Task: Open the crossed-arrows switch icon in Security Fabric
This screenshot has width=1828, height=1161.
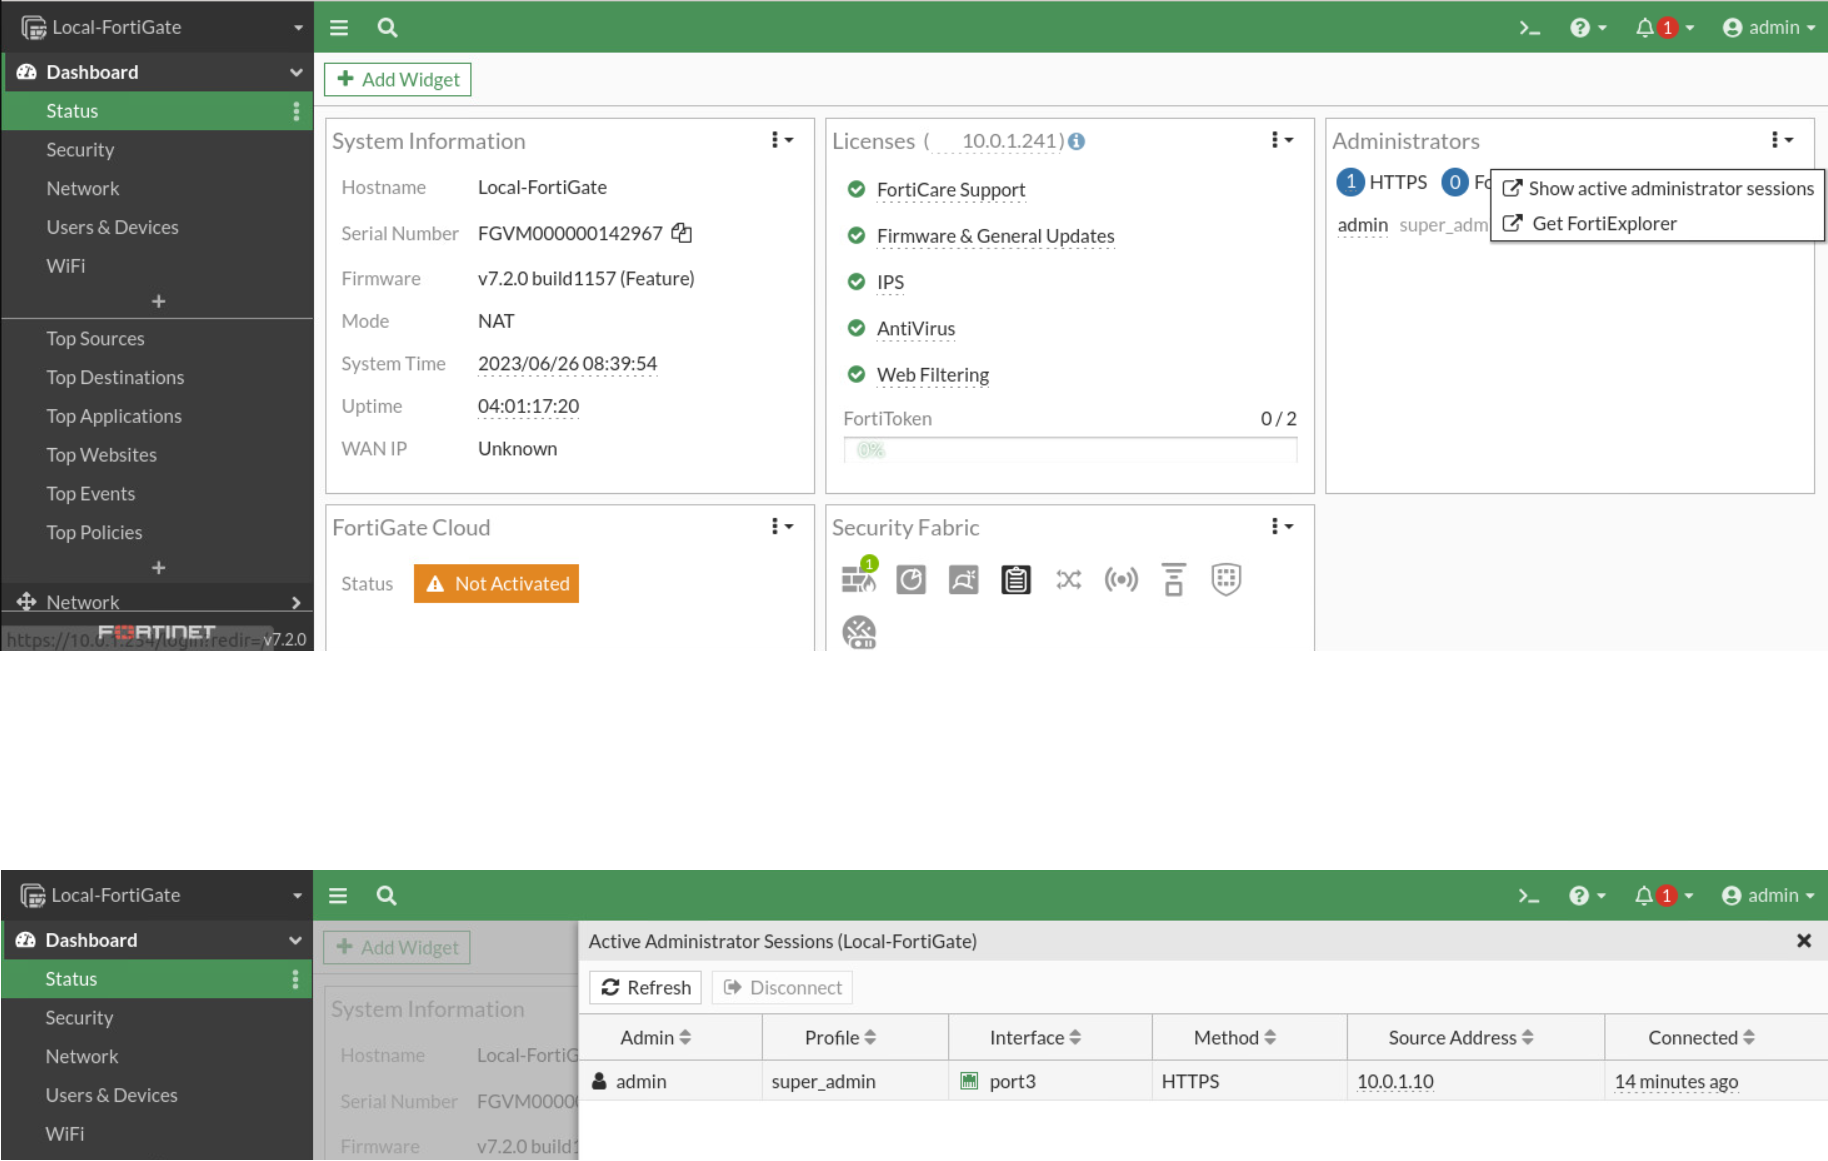Action: (x=1069, y=579)
